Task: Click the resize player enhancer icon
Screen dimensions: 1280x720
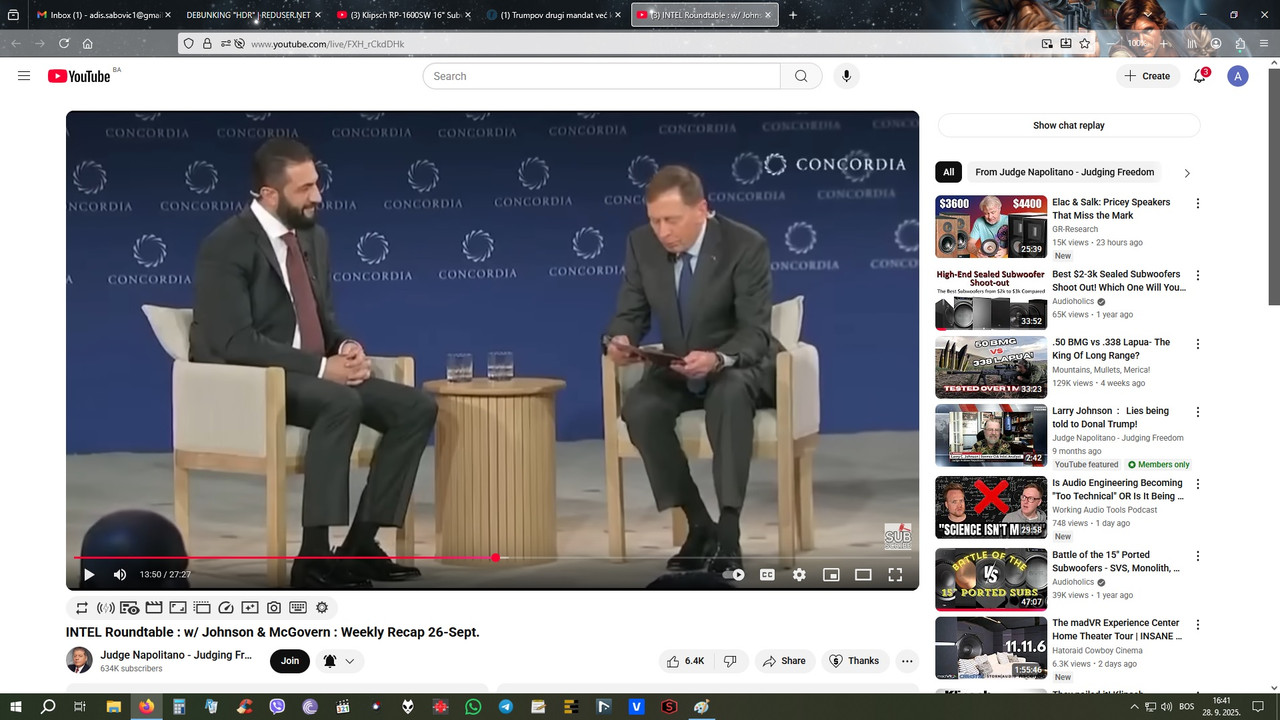Action: coord(178,607)
